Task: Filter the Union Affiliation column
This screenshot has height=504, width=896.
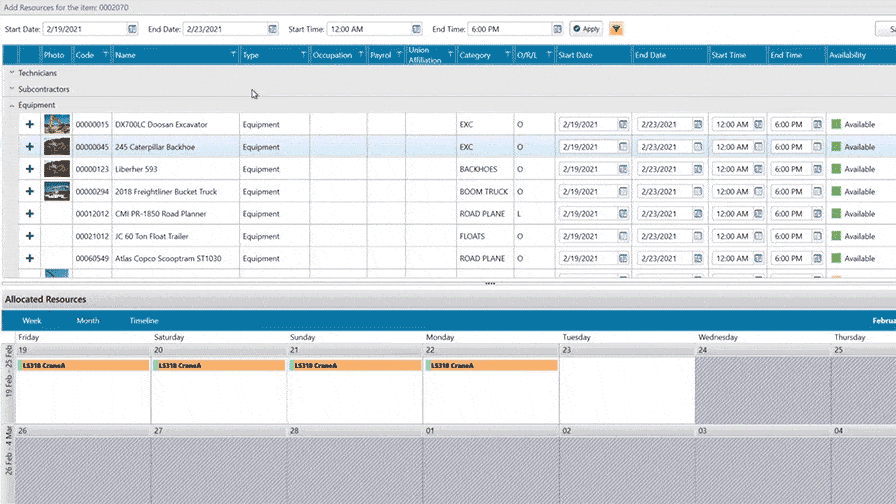Action: click(x=450, y=54)
